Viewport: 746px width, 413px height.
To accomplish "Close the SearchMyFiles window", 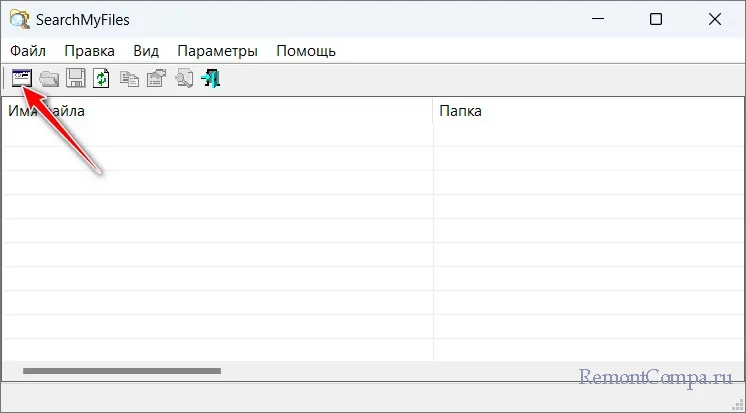I will tap(714, 18).
